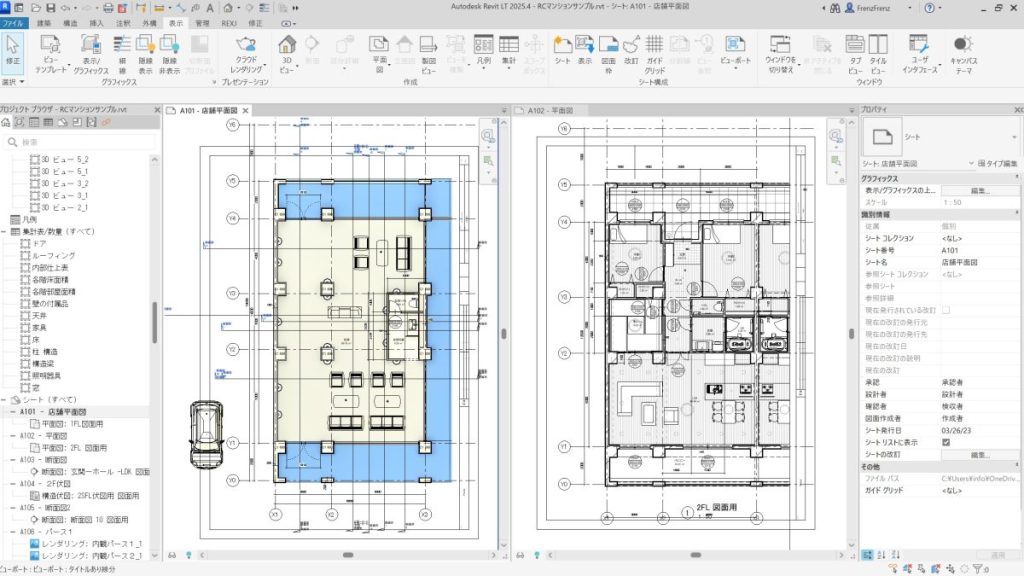
Task: Open Visibility/Graphics (表示/グラフィックス) settings
Action: pos(90,50)
